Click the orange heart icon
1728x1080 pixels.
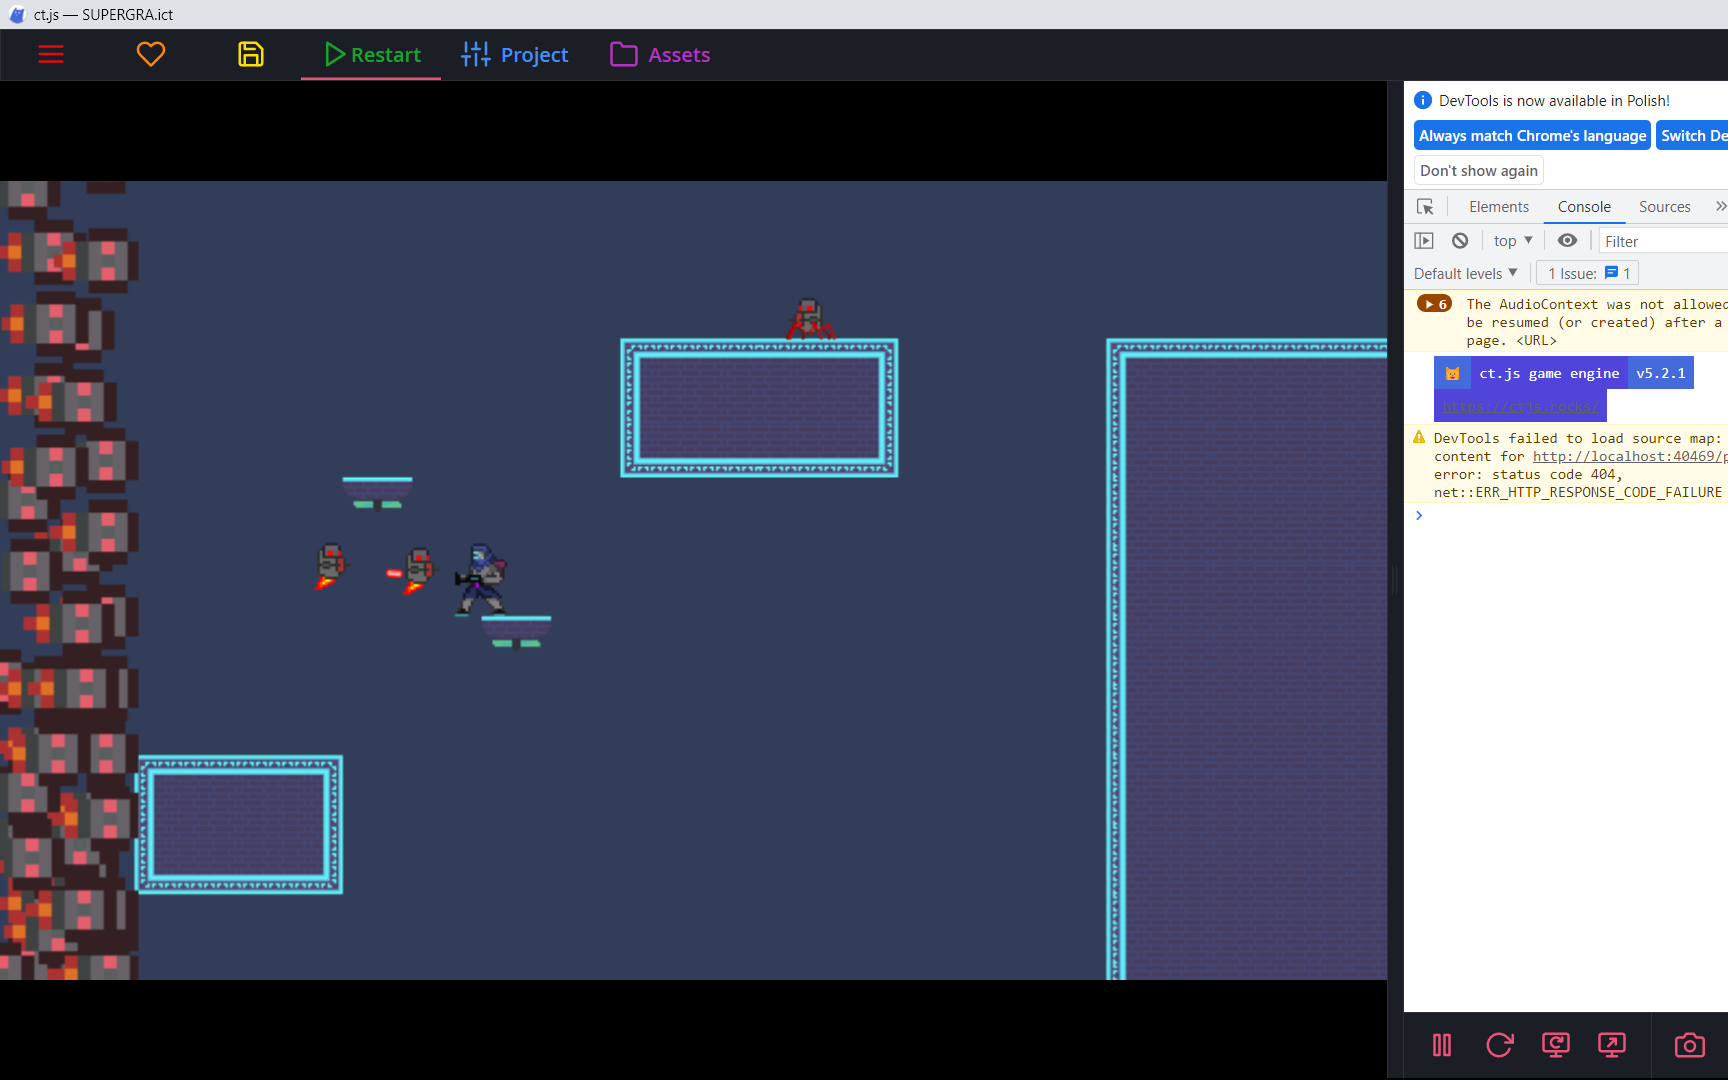151,54
